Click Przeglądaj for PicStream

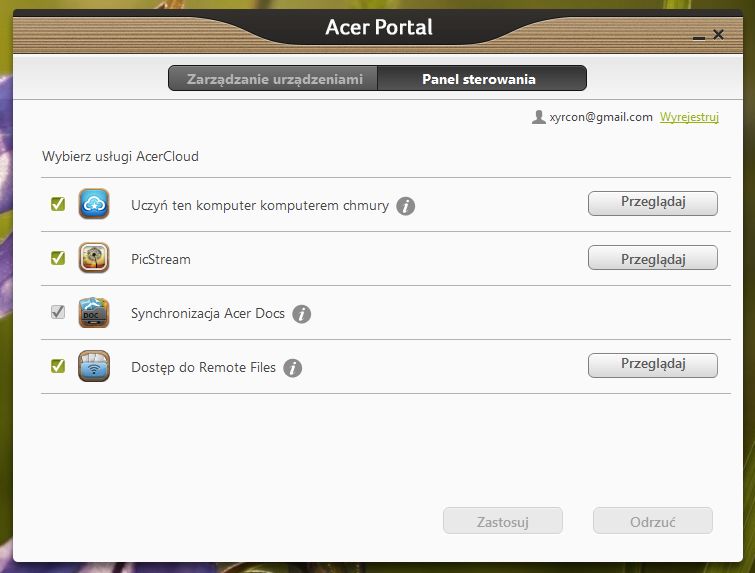(652, 258)
